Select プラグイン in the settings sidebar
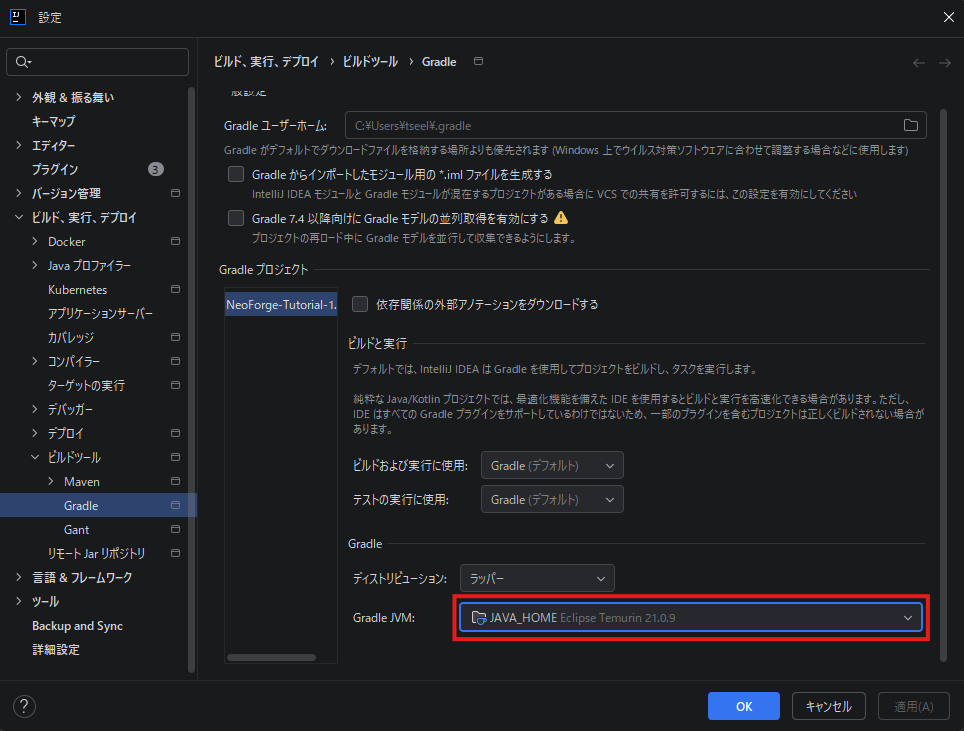 coord(55,169)
